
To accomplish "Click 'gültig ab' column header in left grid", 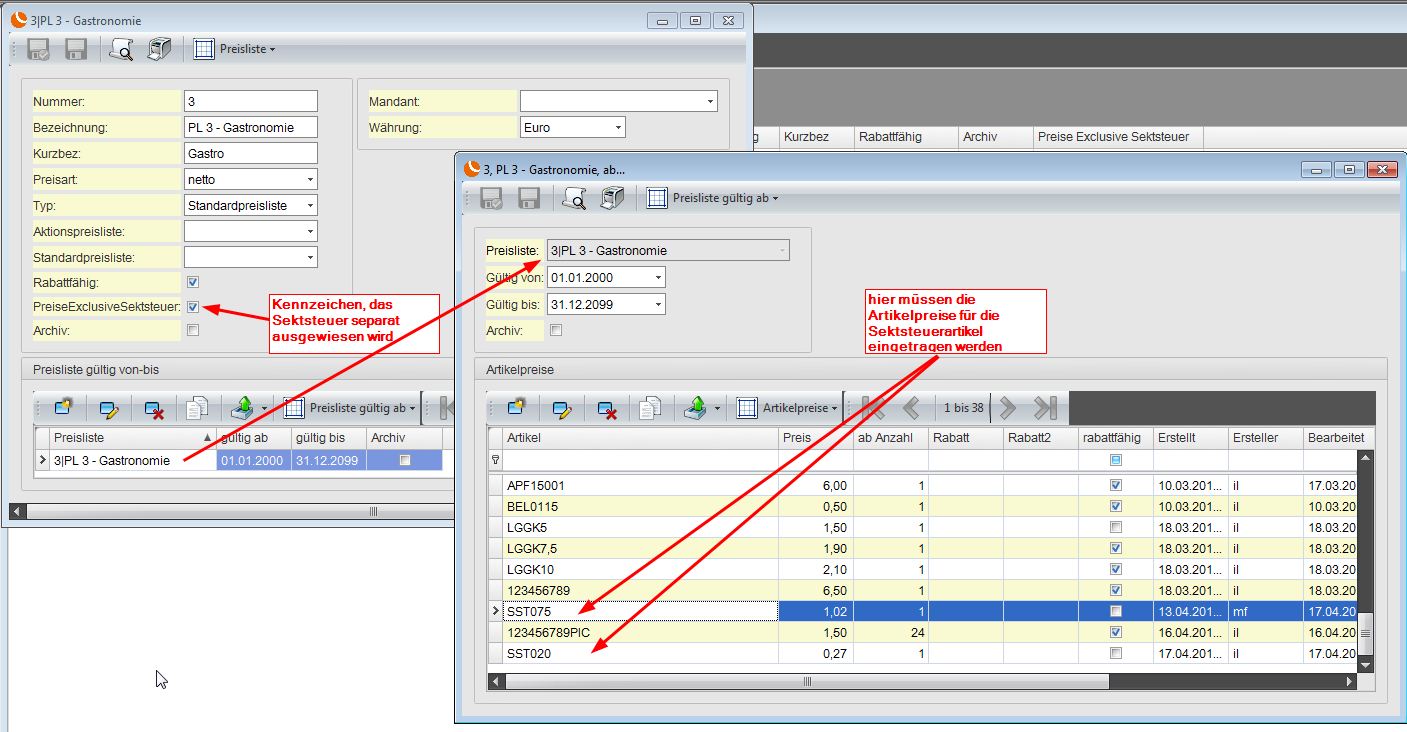I will [253, 438].
